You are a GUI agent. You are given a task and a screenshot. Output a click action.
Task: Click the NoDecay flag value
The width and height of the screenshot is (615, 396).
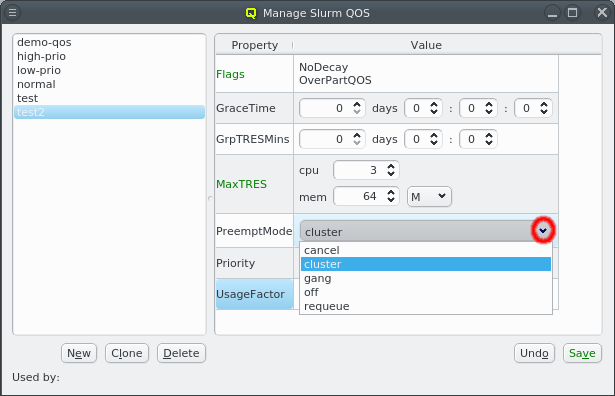[x=324, y=67]
